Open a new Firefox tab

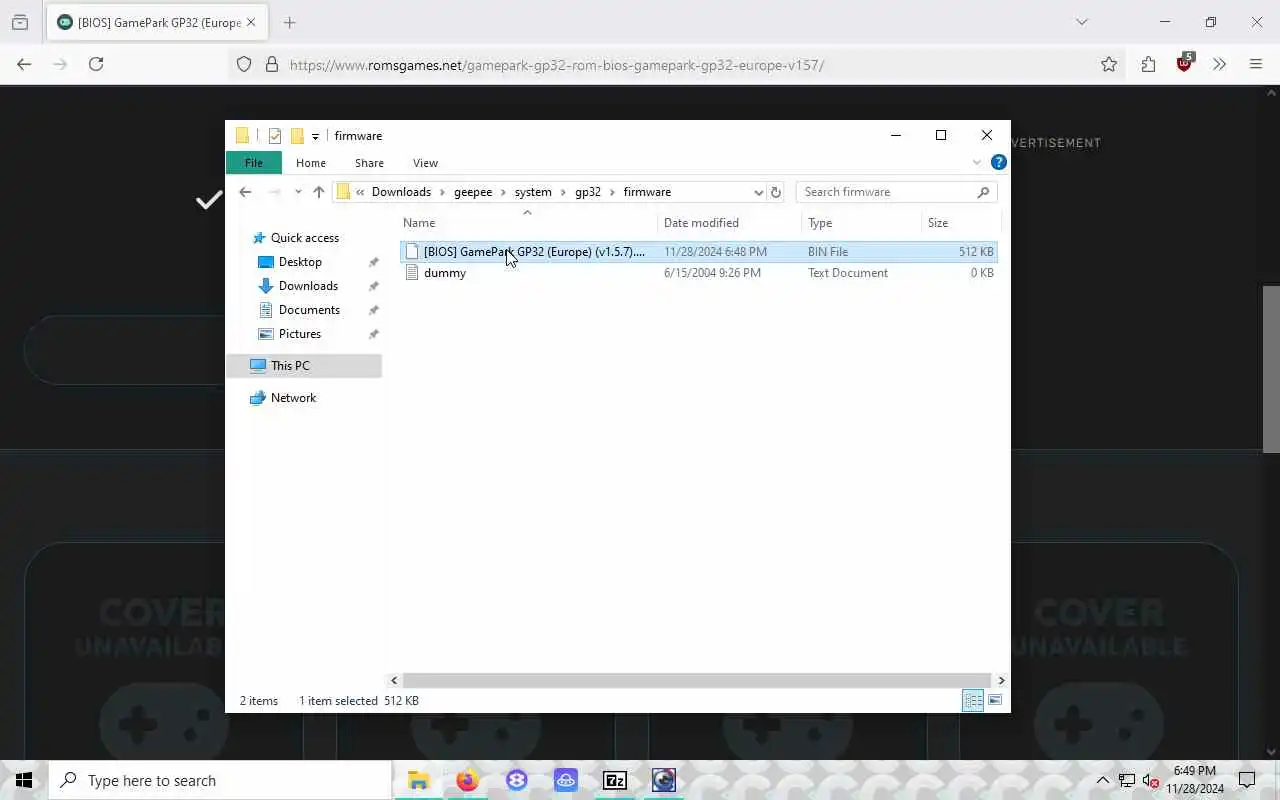tap(290, 22)
